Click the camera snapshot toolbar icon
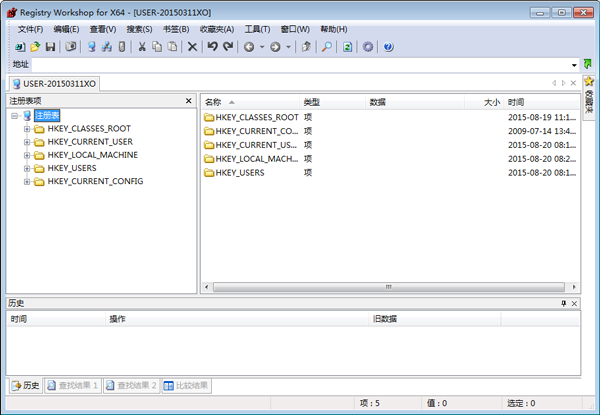600x415 pixels. click(x=71, y=47)
